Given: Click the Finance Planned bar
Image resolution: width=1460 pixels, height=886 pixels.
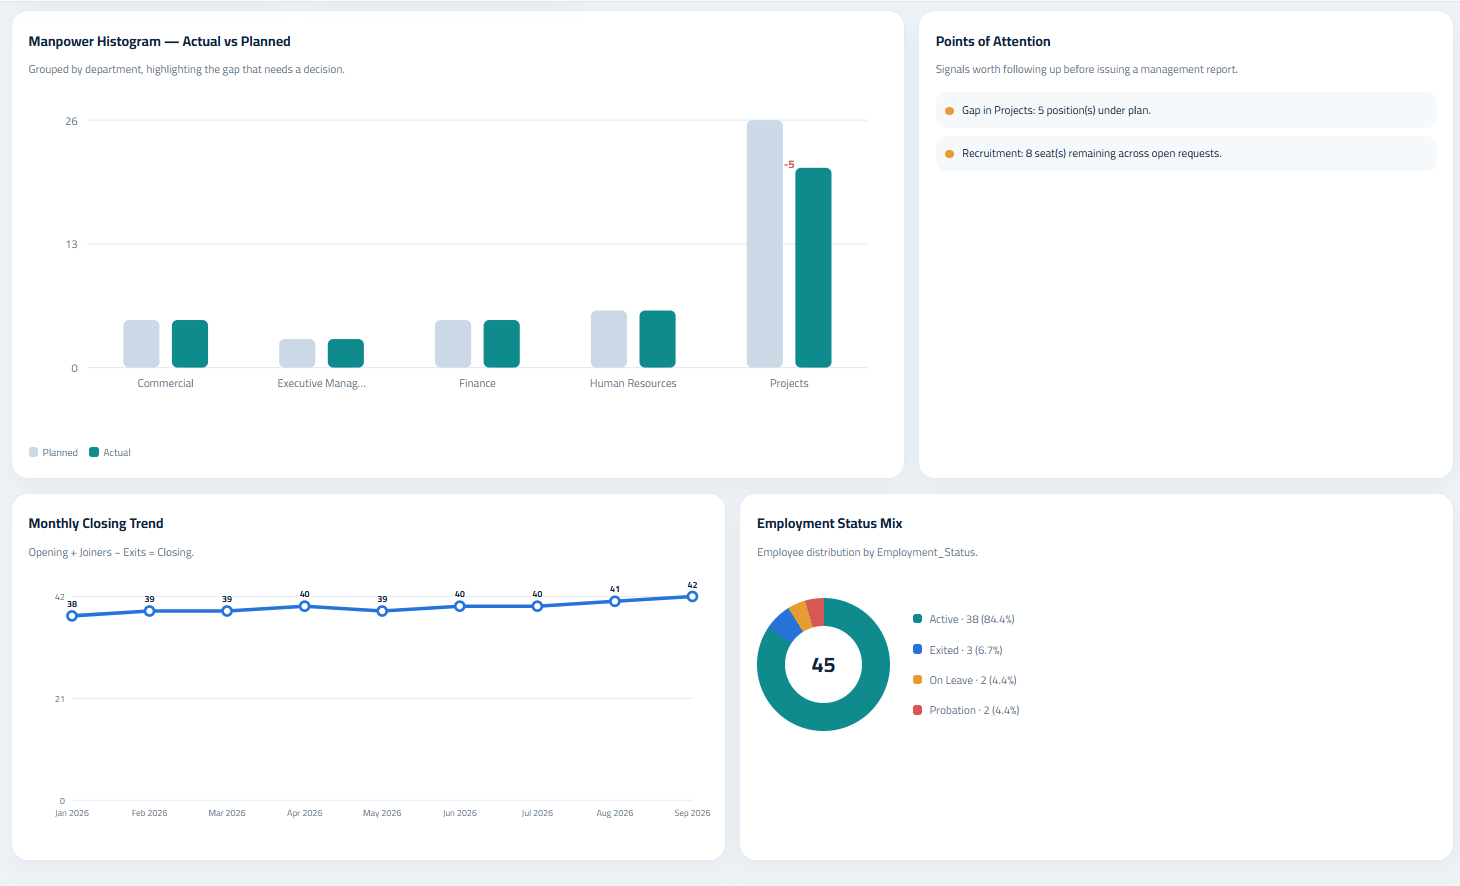Looking at the screenshot, I should [x=453, y=344].
